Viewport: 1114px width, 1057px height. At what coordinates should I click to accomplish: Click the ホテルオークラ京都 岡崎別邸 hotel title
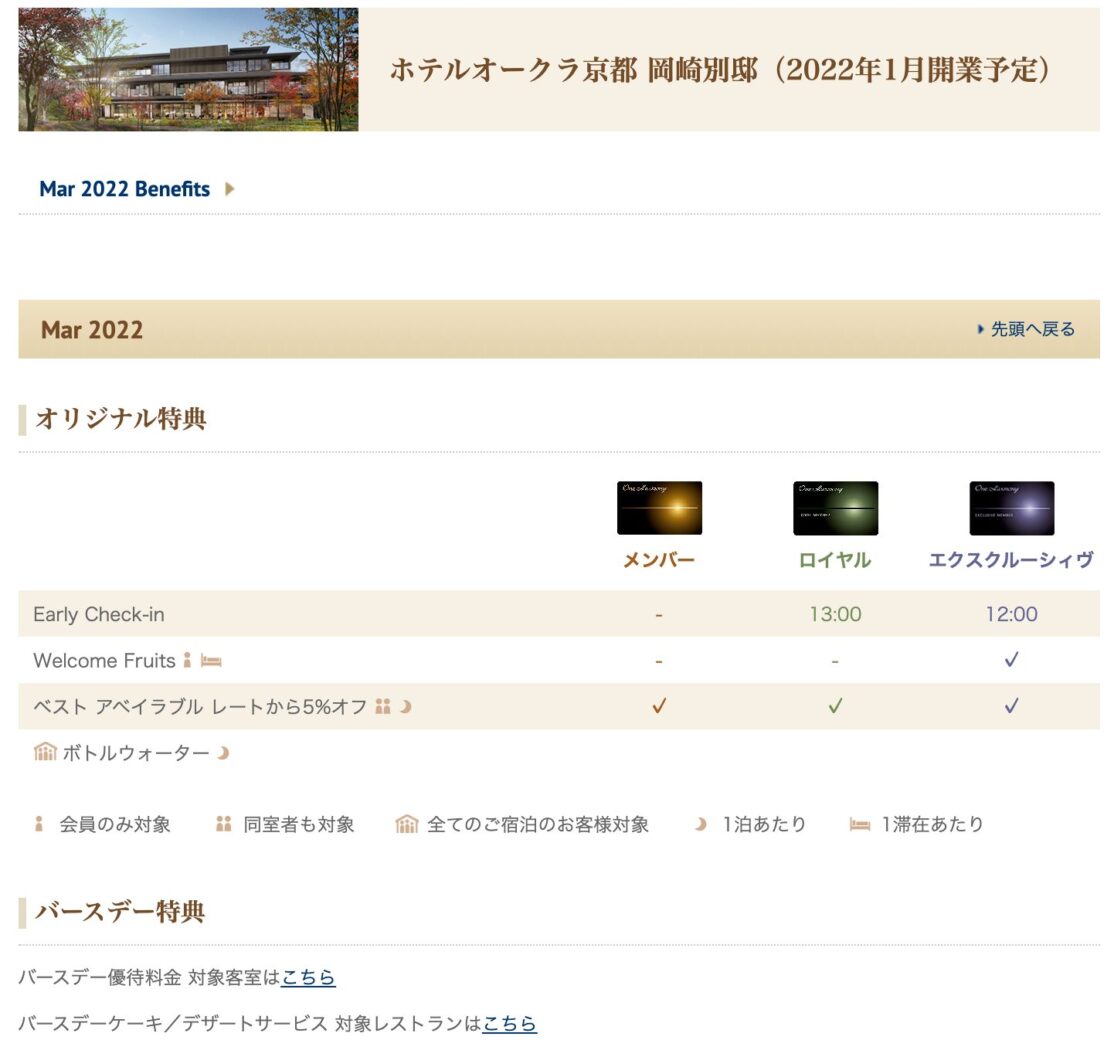click(x=720, y=70)
